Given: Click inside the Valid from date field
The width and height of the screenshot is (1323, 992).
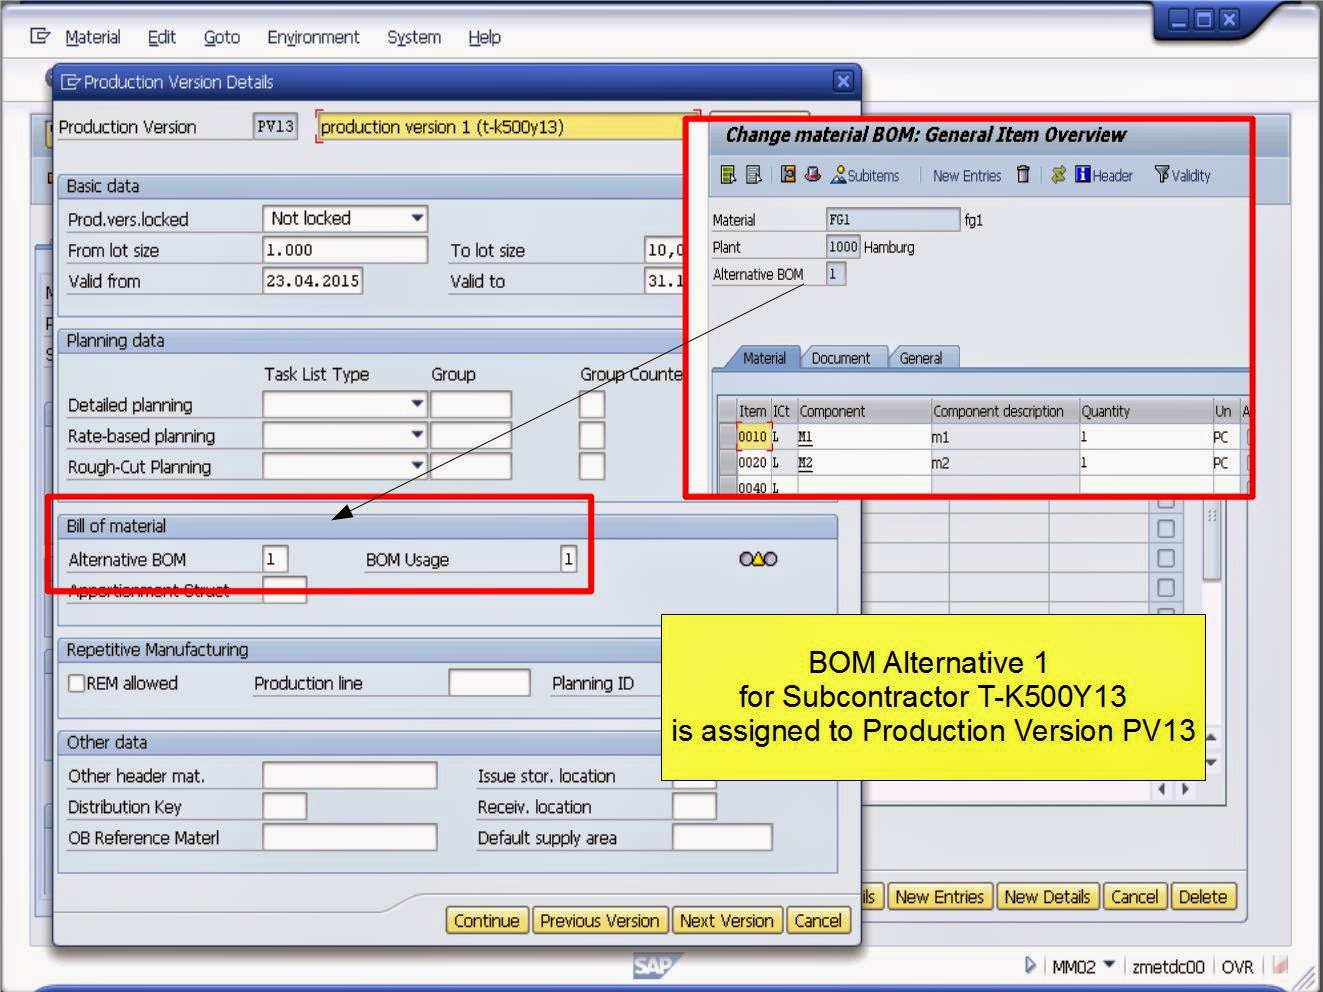Looking at the screenshot, I should click(x=312, y=281).
